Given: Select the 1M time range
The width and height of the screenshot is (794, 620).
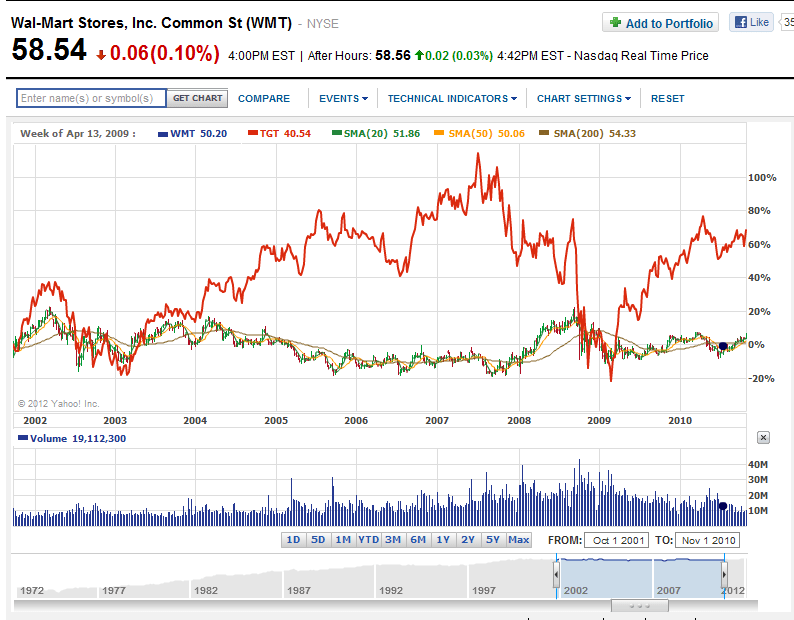Looking at the screenshot, I should tap(343, 540).
